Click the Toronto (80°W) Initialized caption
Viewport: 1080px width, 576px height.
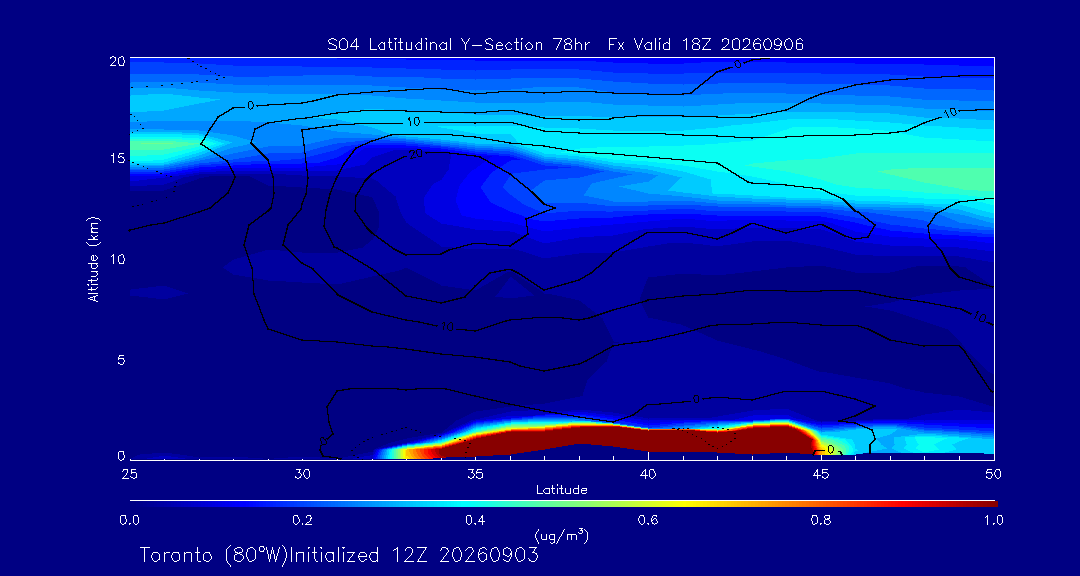(339, 555)
